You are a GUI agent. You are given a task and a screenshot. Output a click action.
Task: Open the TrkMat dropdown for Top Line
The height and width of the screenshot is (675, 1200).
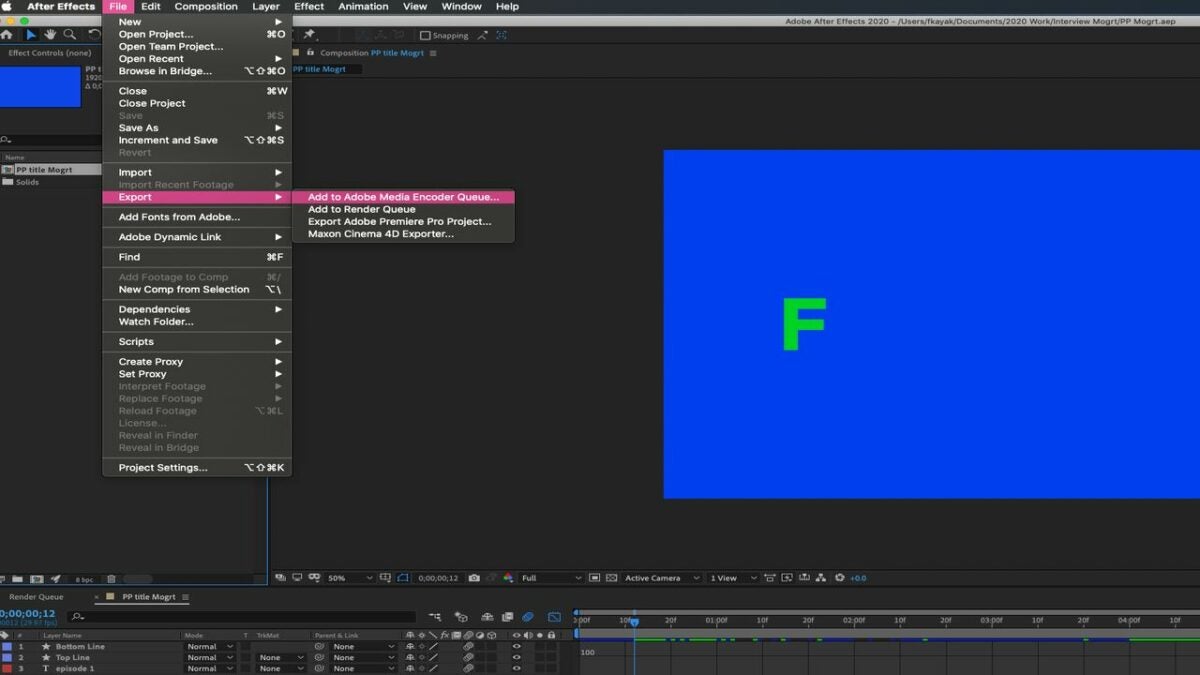click(x=280, y=657)
